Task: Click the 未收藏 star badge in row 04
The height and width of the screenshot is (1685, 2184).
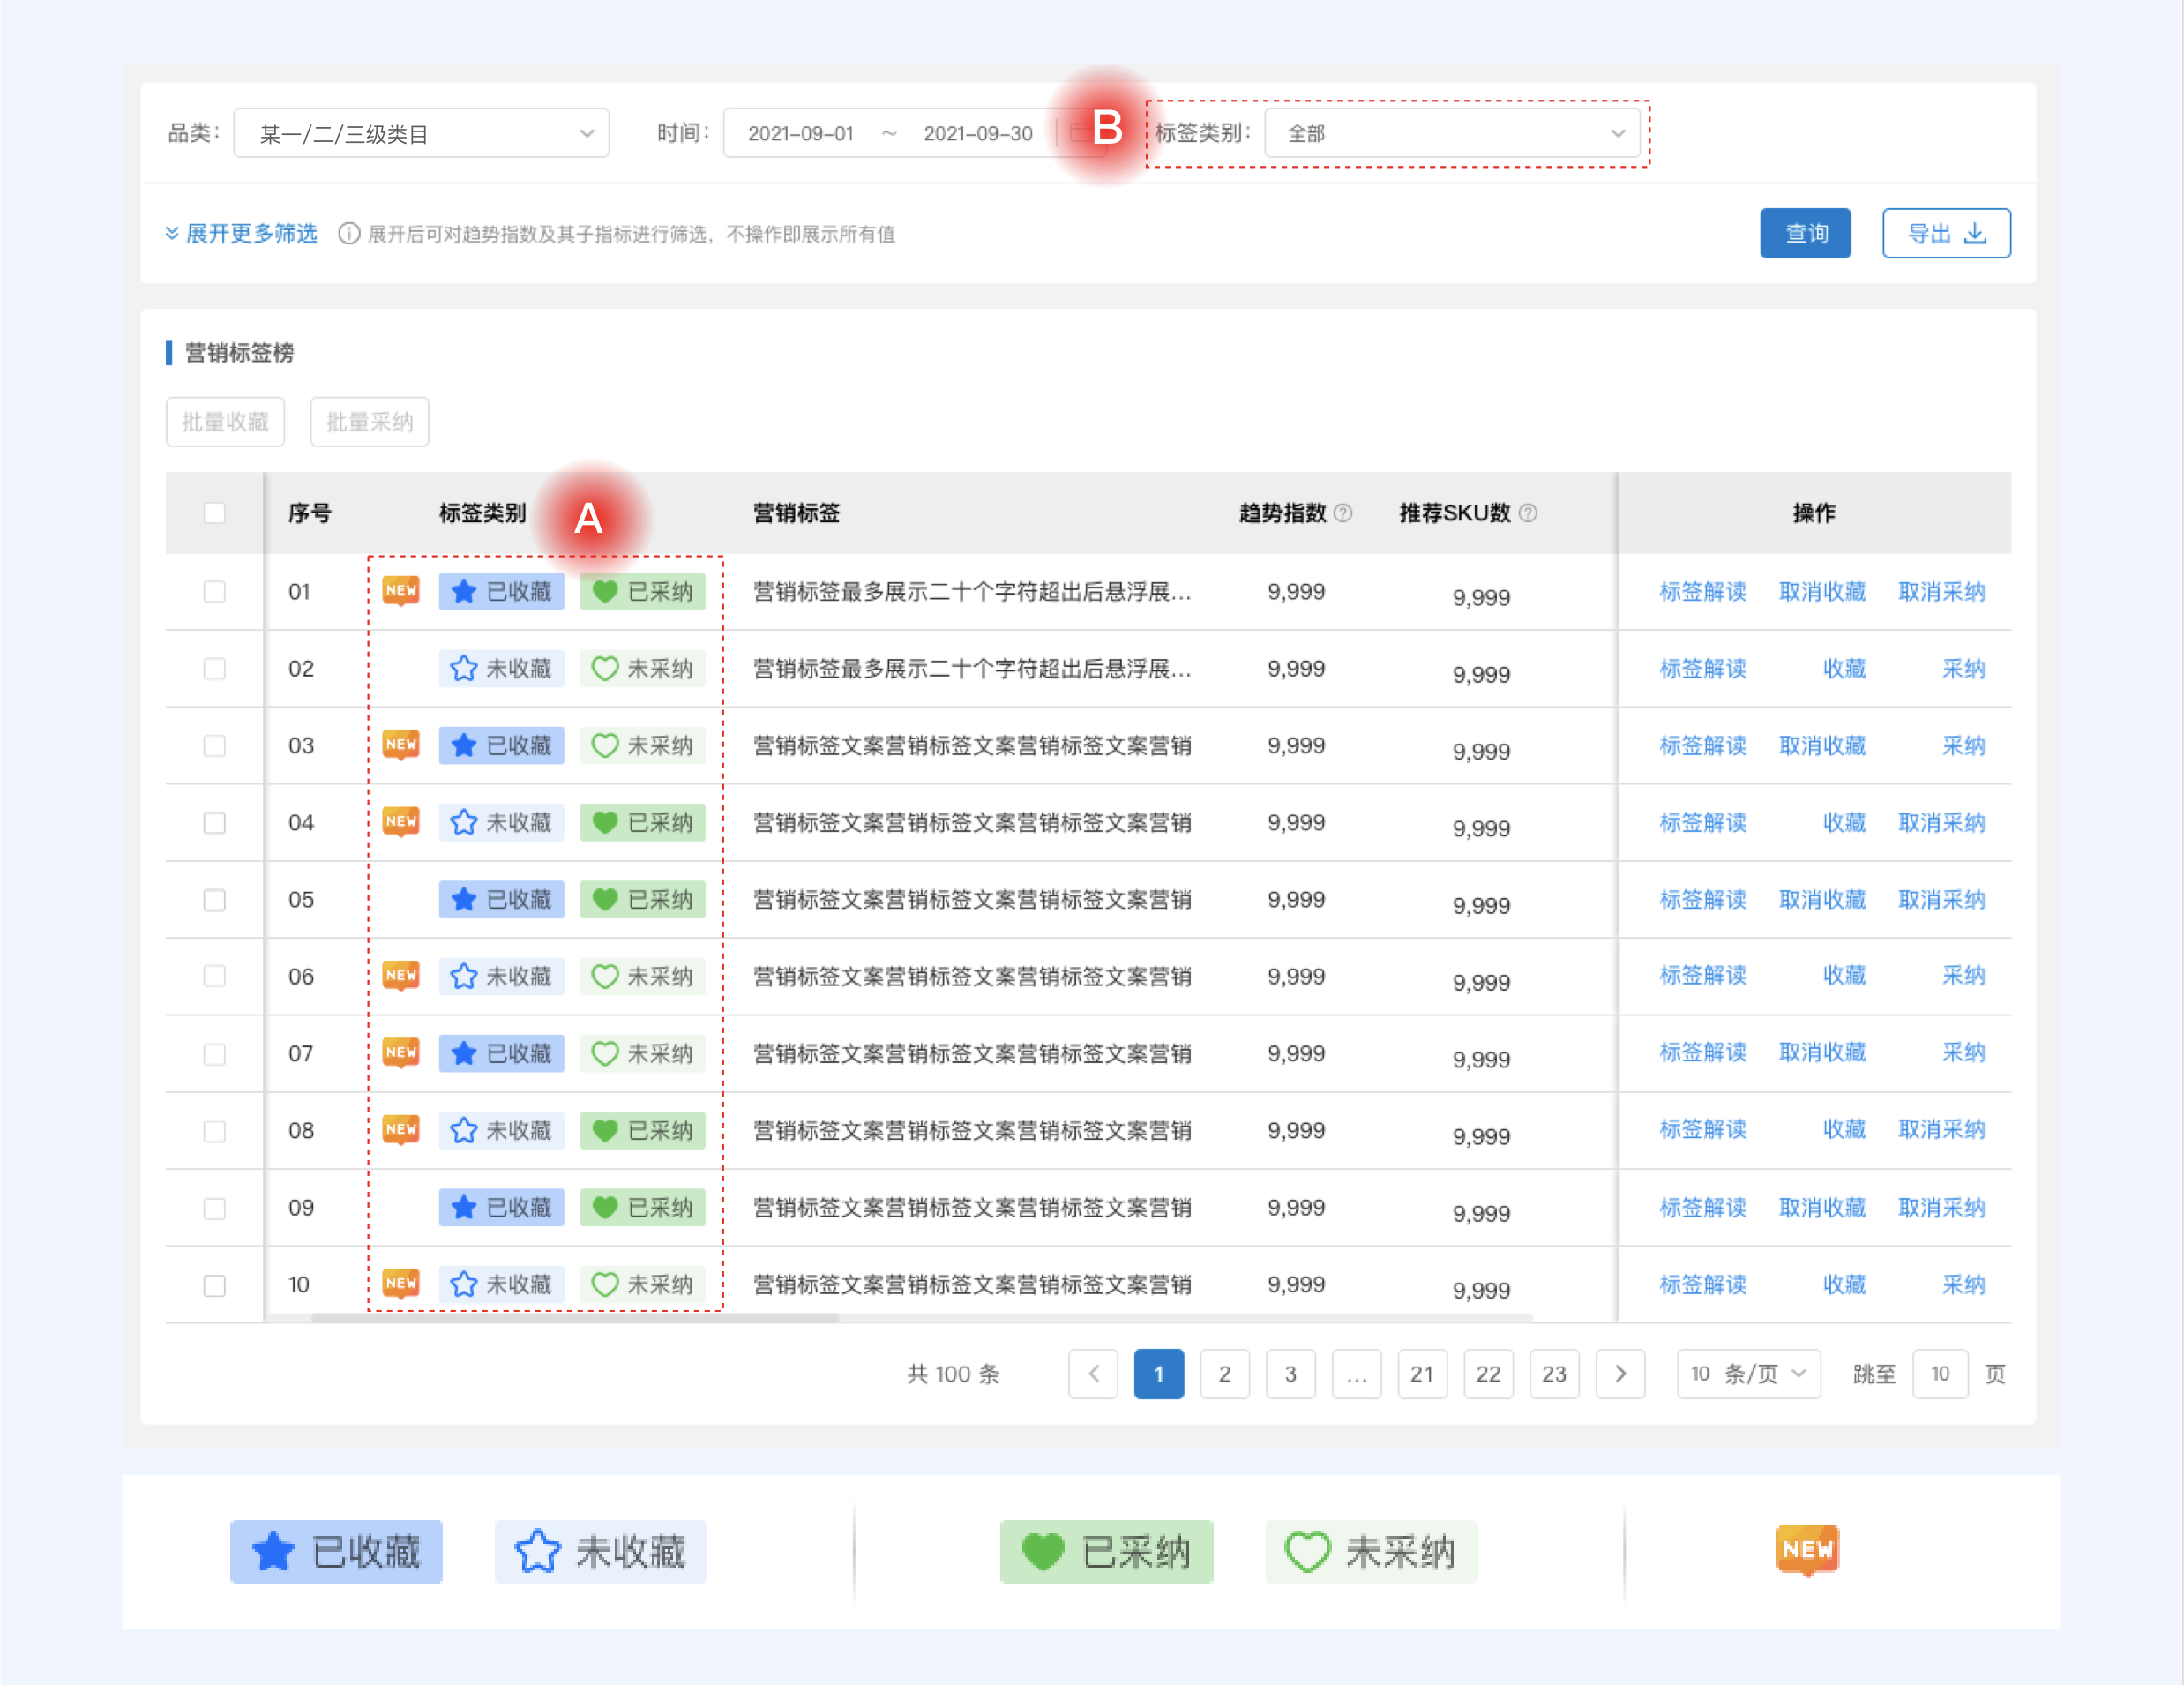Action: coord(501,822)
